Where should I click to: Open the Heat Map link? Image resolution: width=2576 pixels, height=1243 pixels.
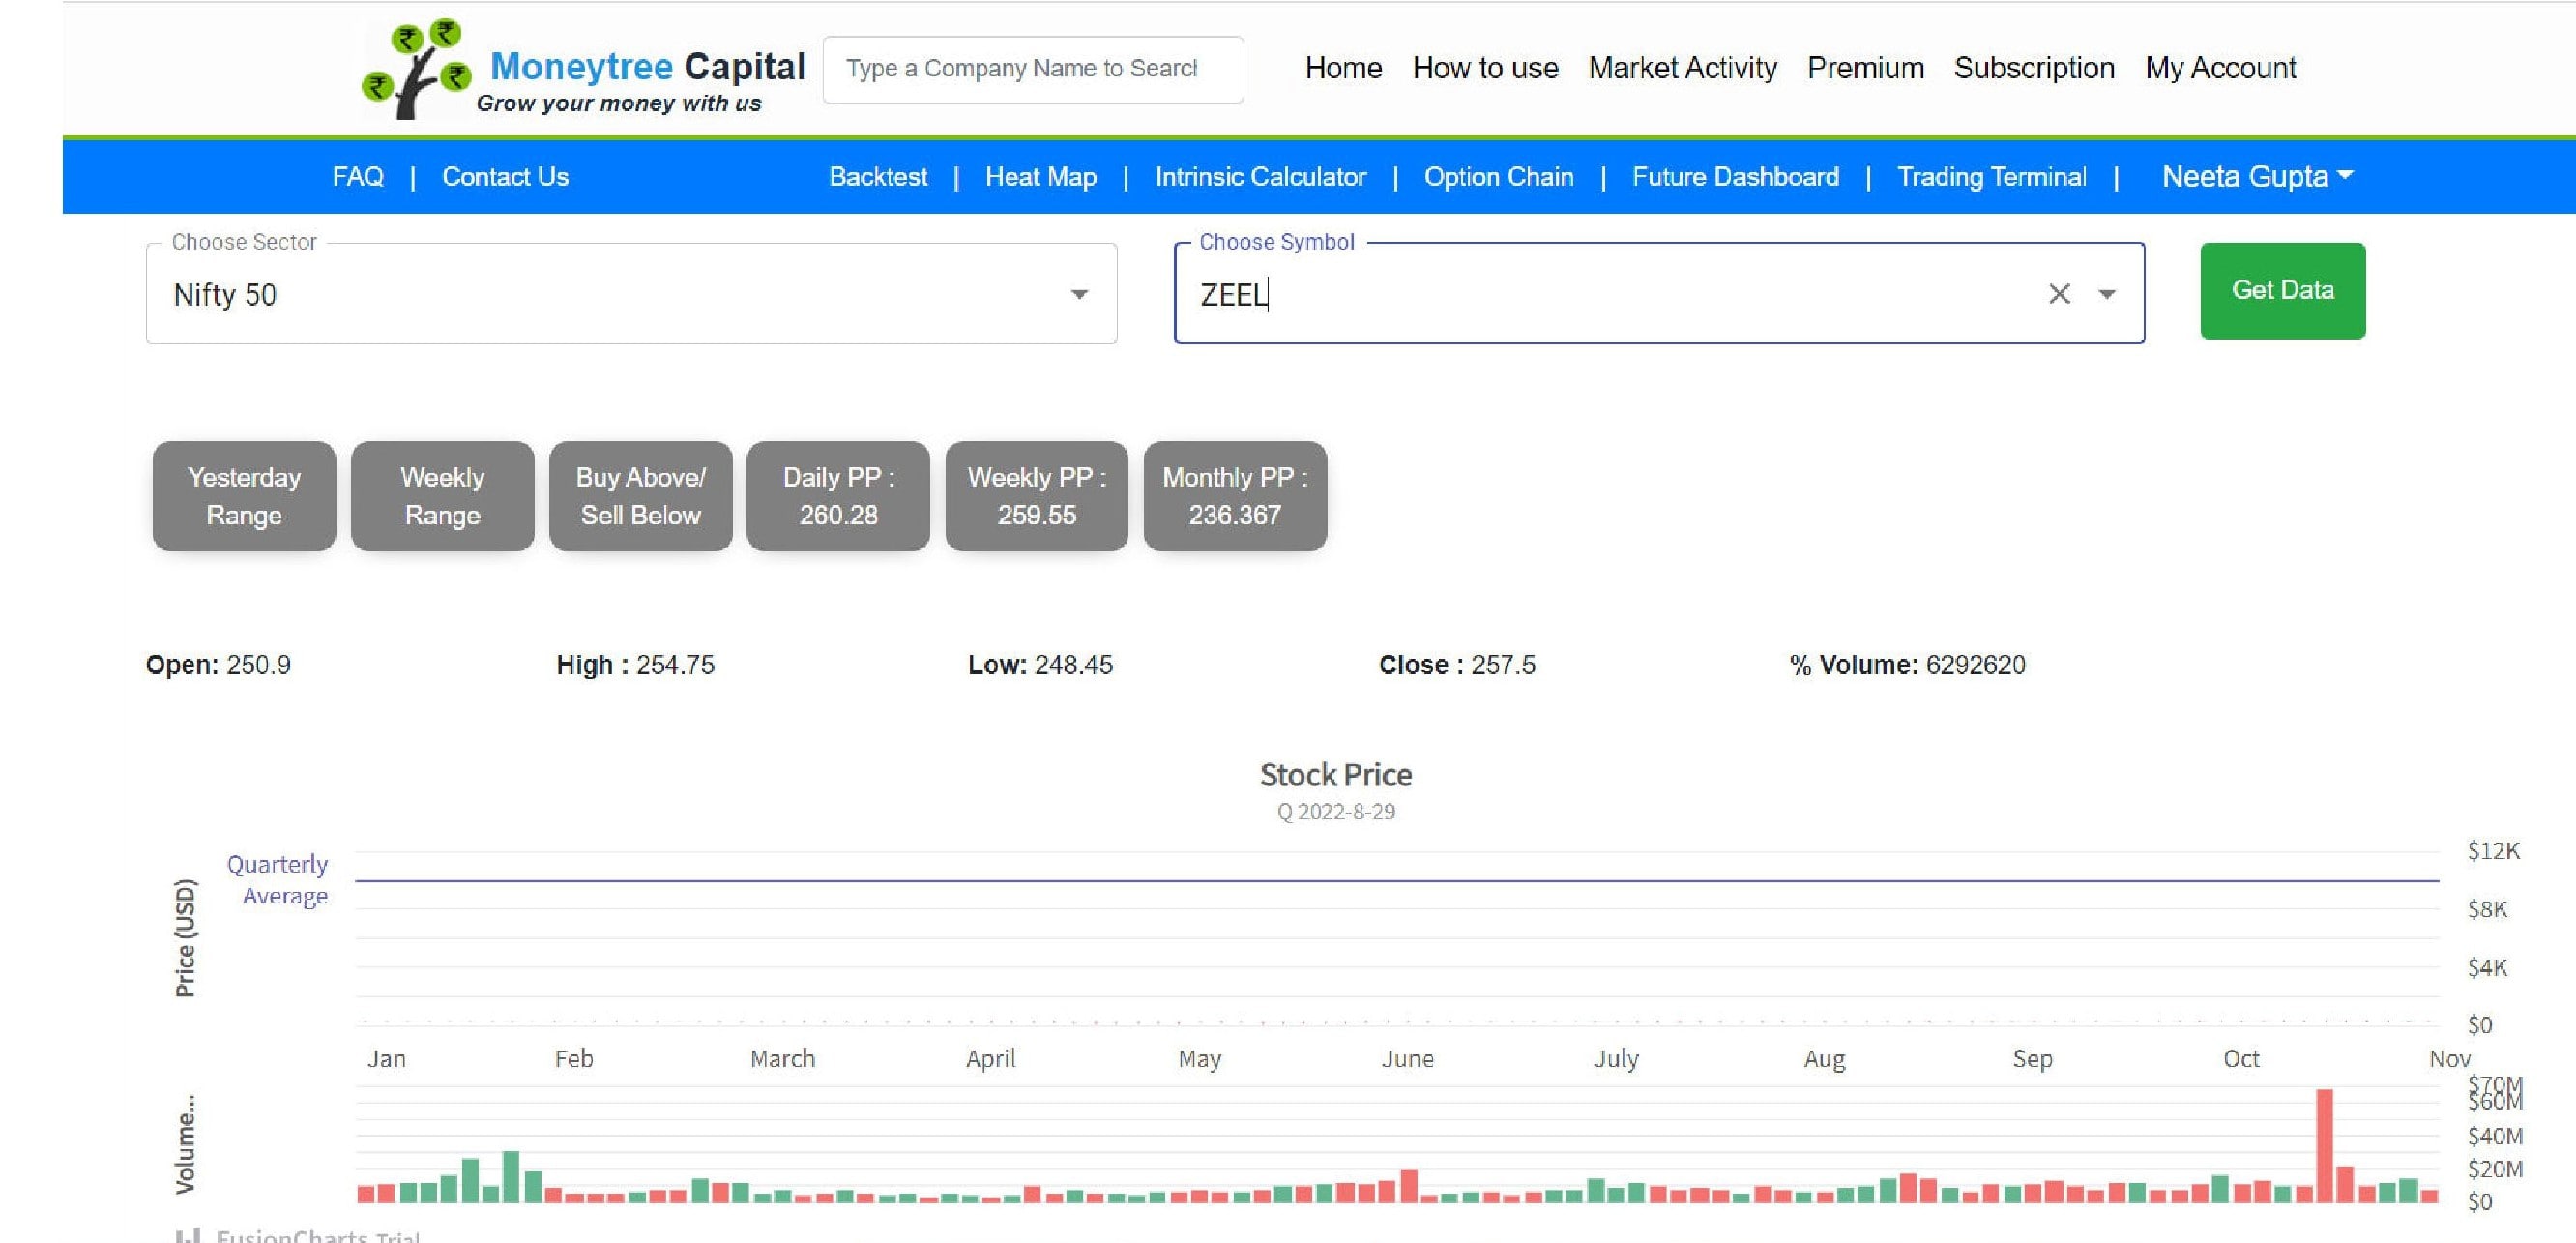tap(1041, 177)
